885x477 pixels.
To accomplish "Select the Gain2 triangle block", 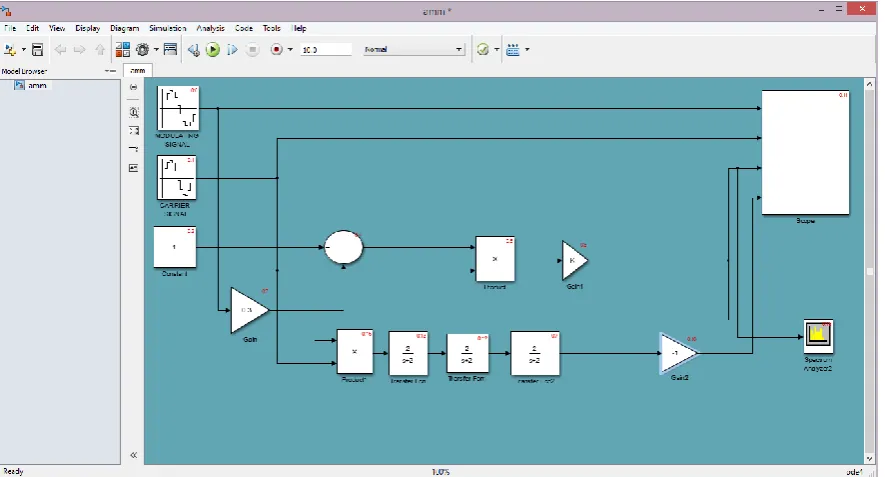I will pyautogui.click(x=679, y=353).
